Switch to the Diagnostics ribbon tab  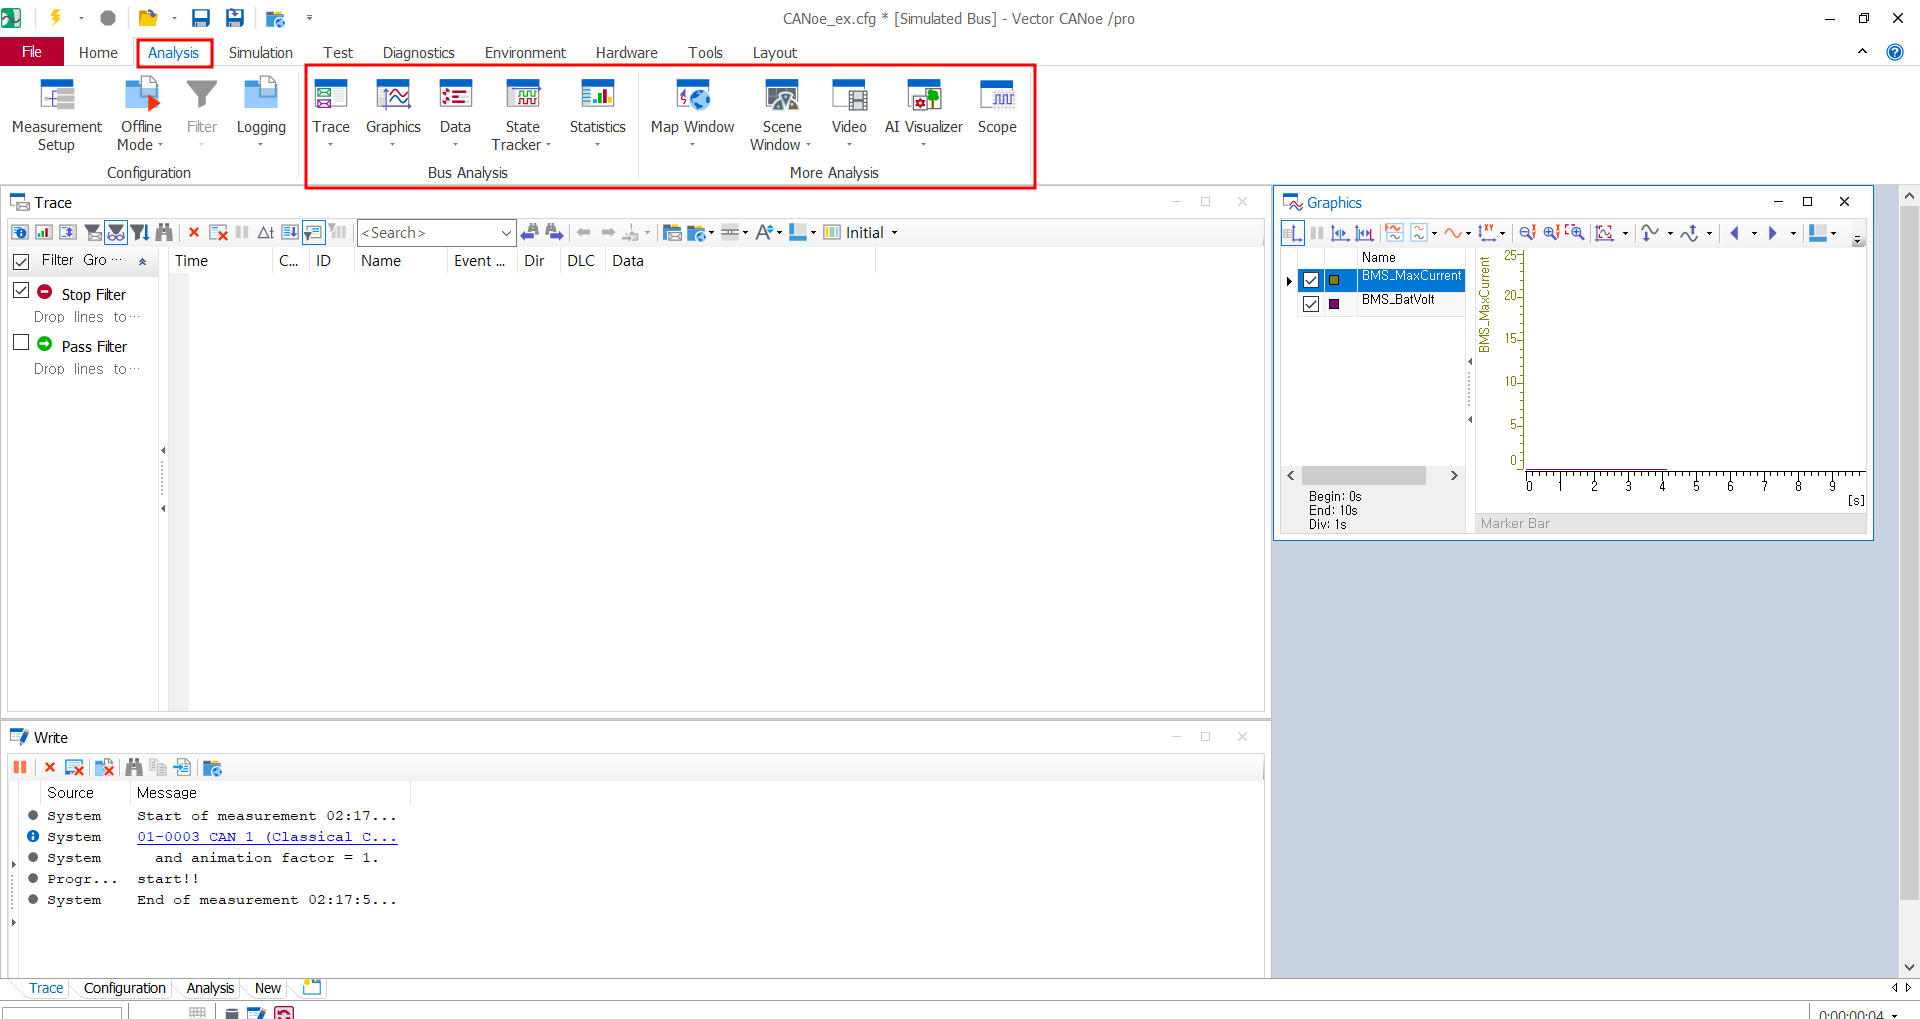(x=418, y=52)
